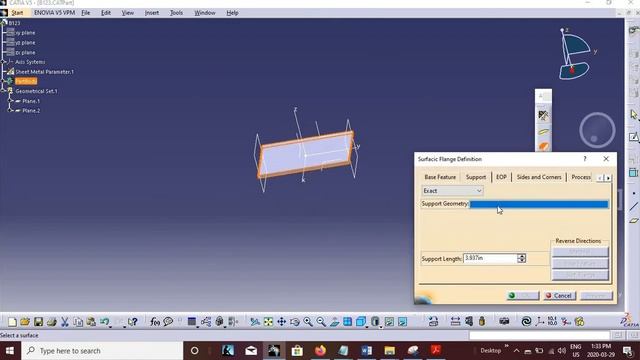
Task: Open the Insert menu
Action: click(152, 13)
